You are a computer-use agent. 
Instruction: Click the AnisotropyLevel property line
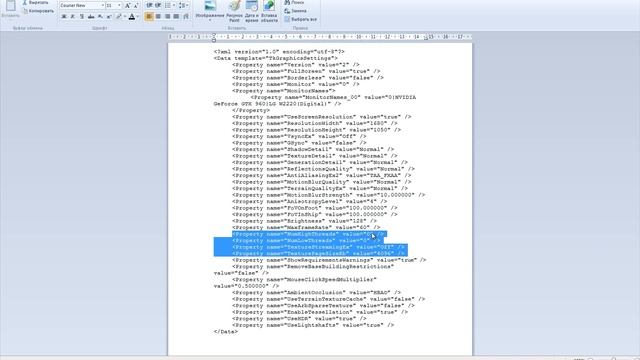click(x=310, y=202)
